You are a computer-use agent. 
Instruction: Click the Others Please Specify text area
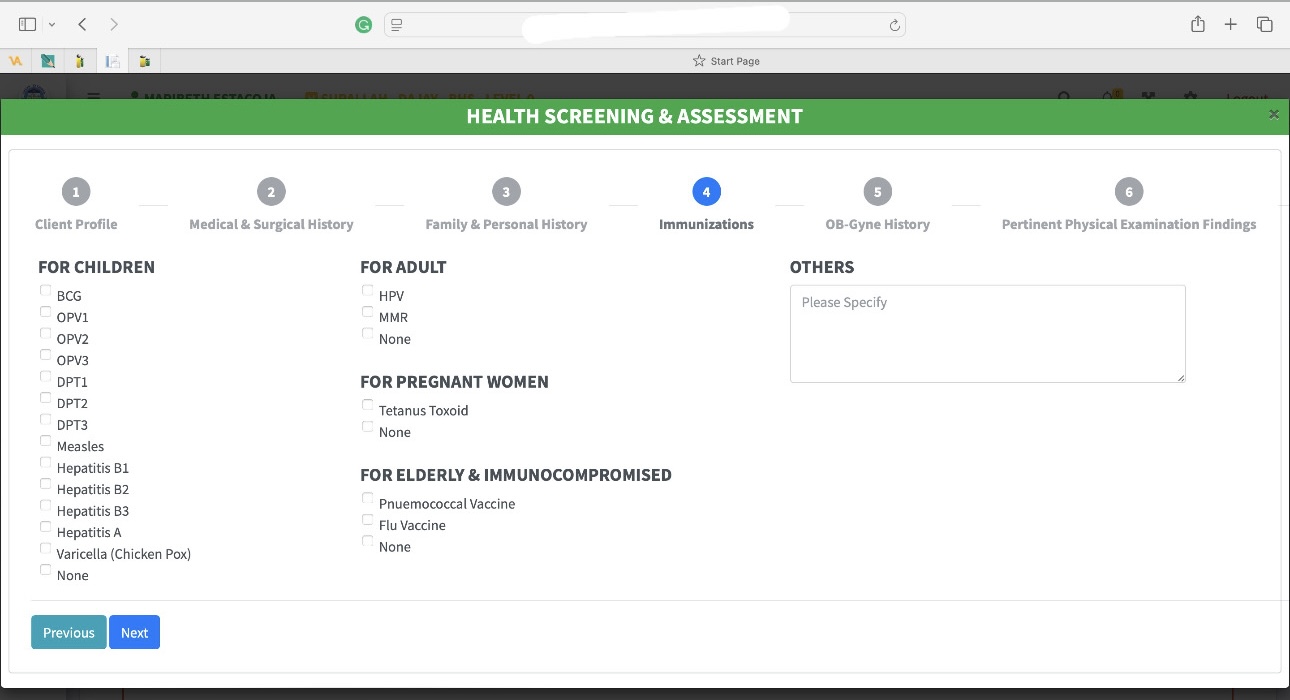[988, 334]
